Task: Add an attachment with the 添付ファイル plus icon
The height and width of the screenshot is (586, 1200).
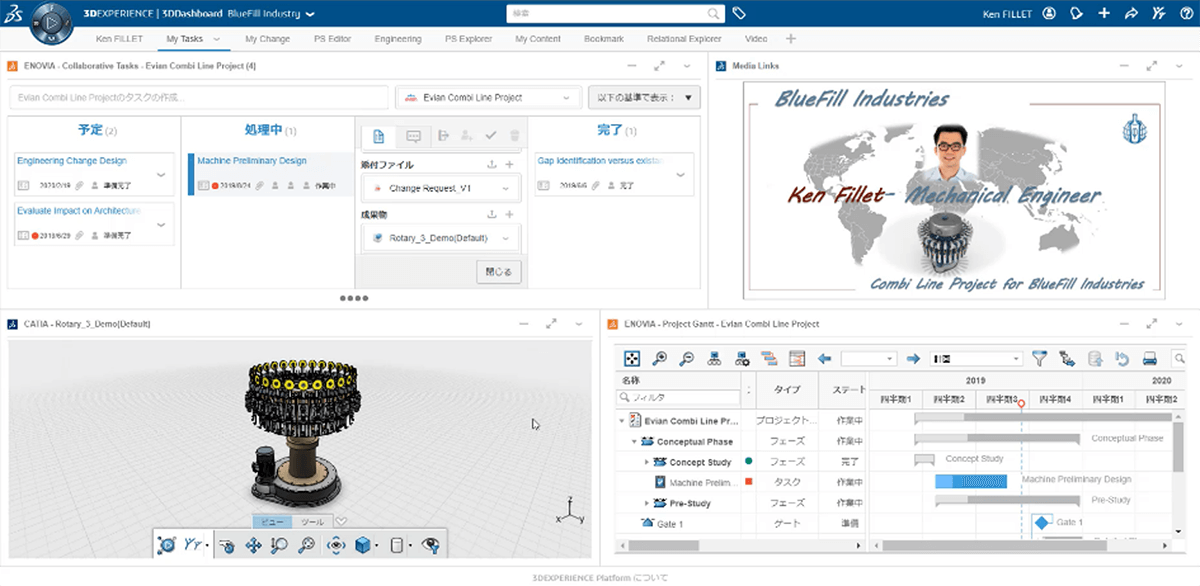Action: (510, 164)
